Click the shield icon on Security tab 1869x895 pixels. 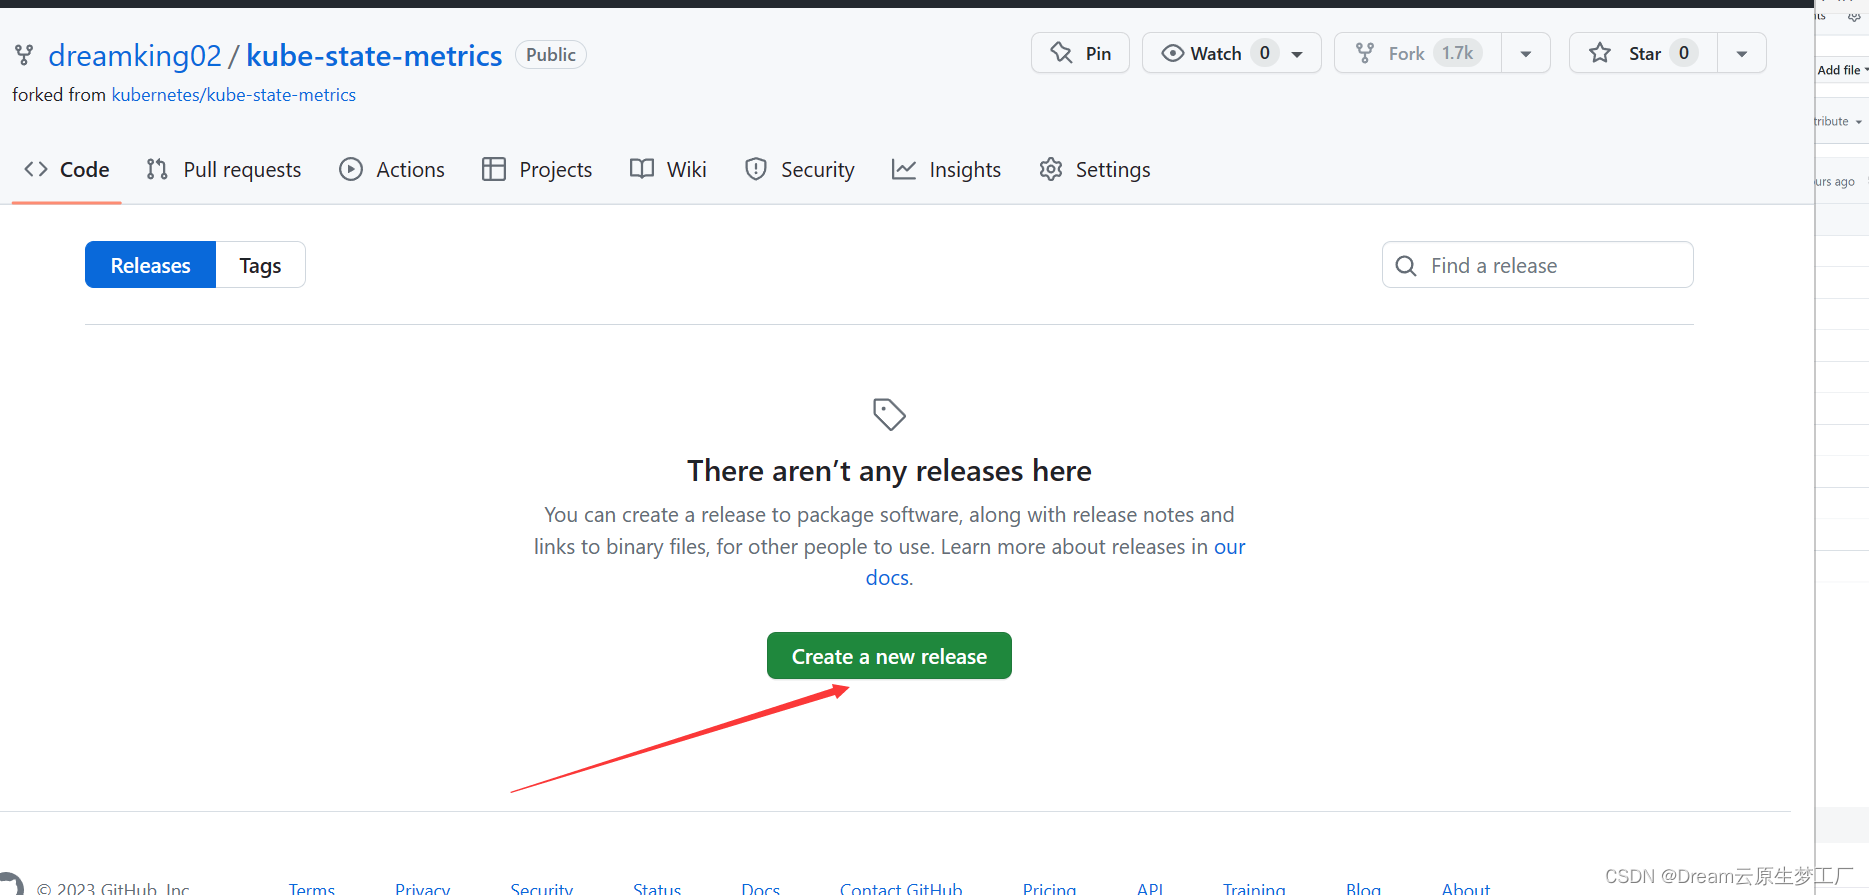[x=756, y=169]
